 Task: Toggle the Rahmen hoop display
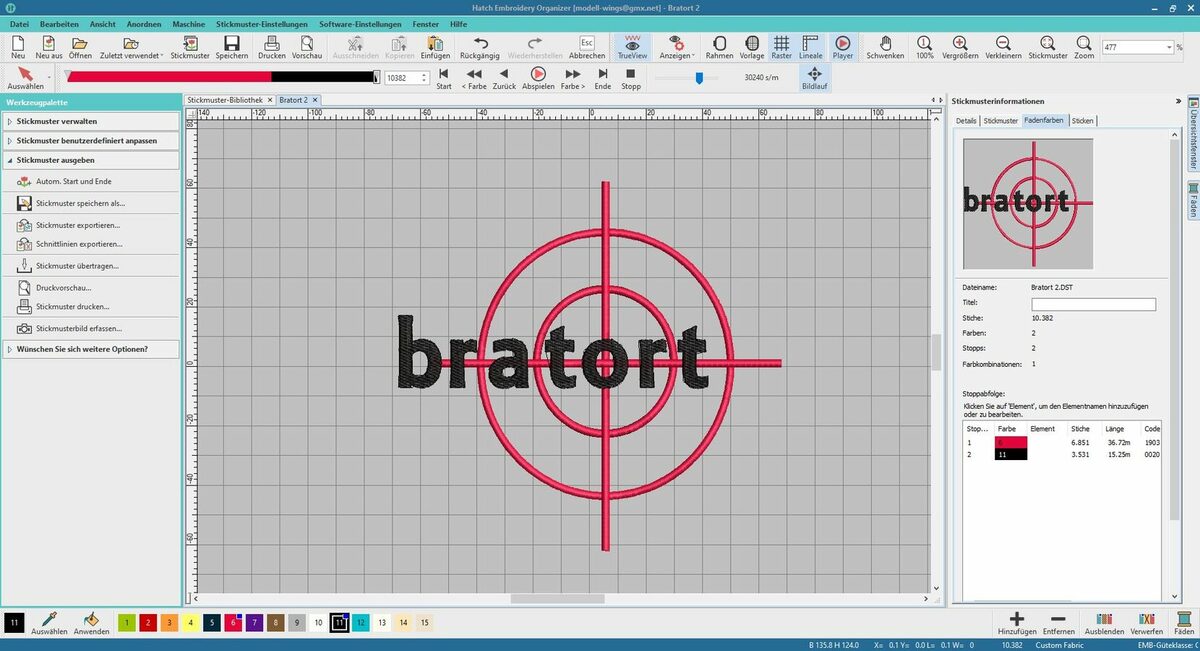click(x=719, y=48)
